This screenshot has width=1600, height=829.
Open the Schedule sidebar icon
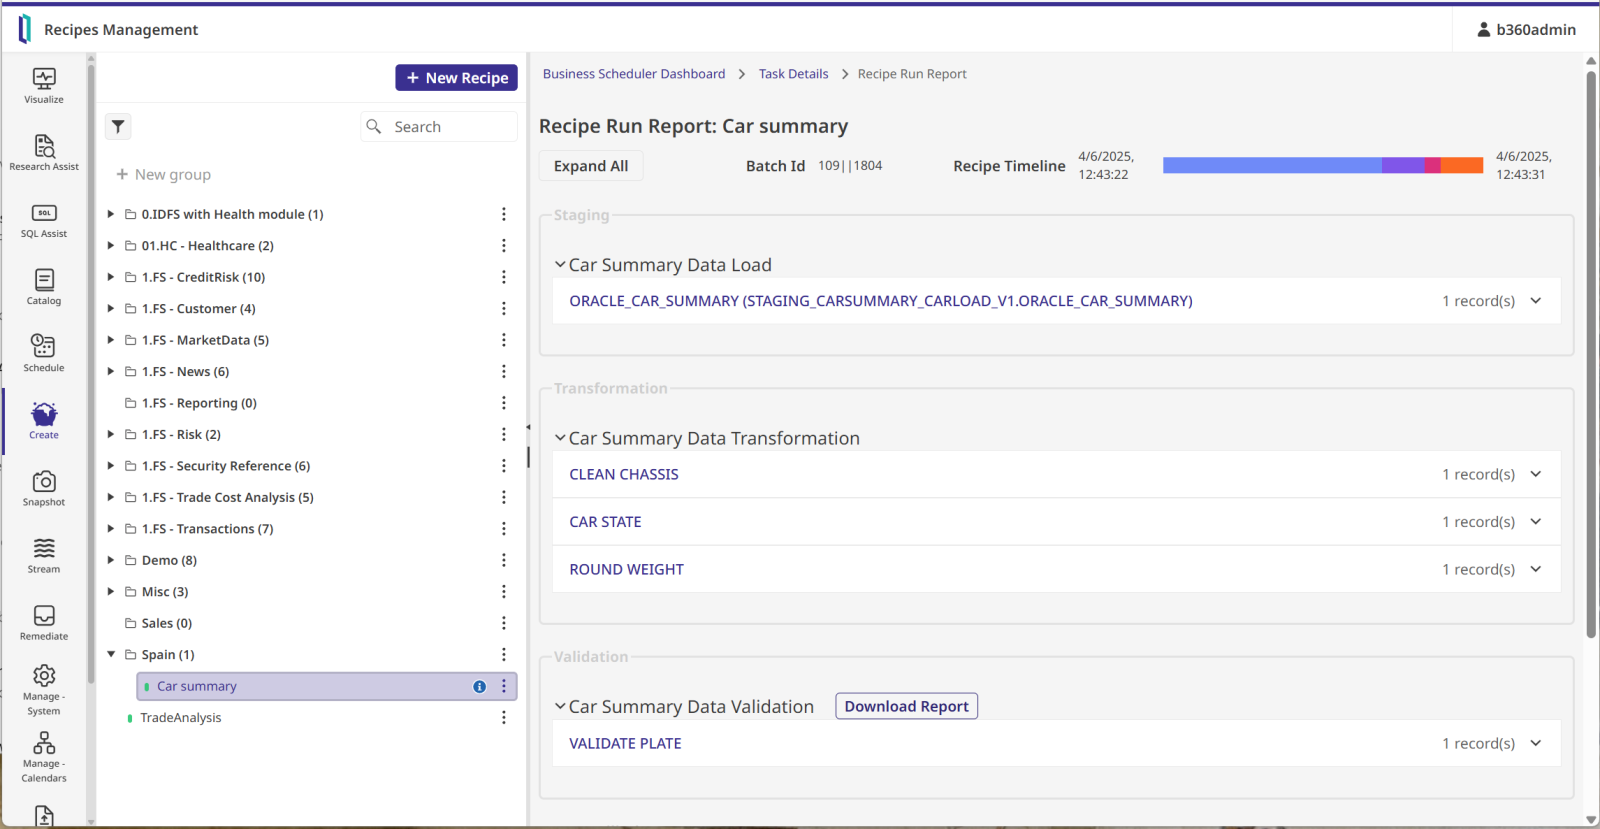[x=44, y=353]
